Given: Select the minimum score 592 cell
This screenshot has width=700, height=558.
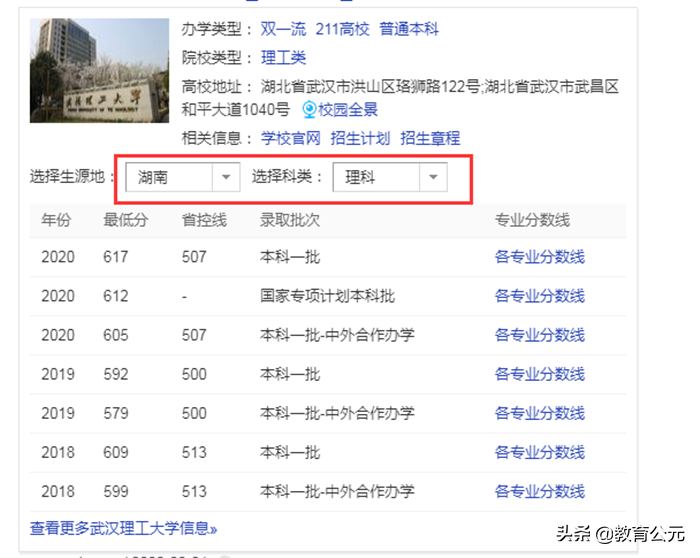Looking at the screenshot, I should (116, 374).
